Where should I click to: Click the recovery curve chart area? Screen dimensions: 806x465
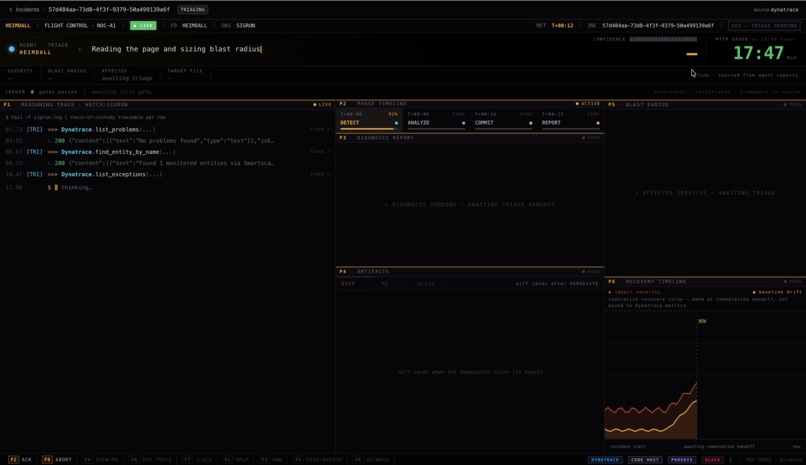pyautogui.click(x=703, y=375)
